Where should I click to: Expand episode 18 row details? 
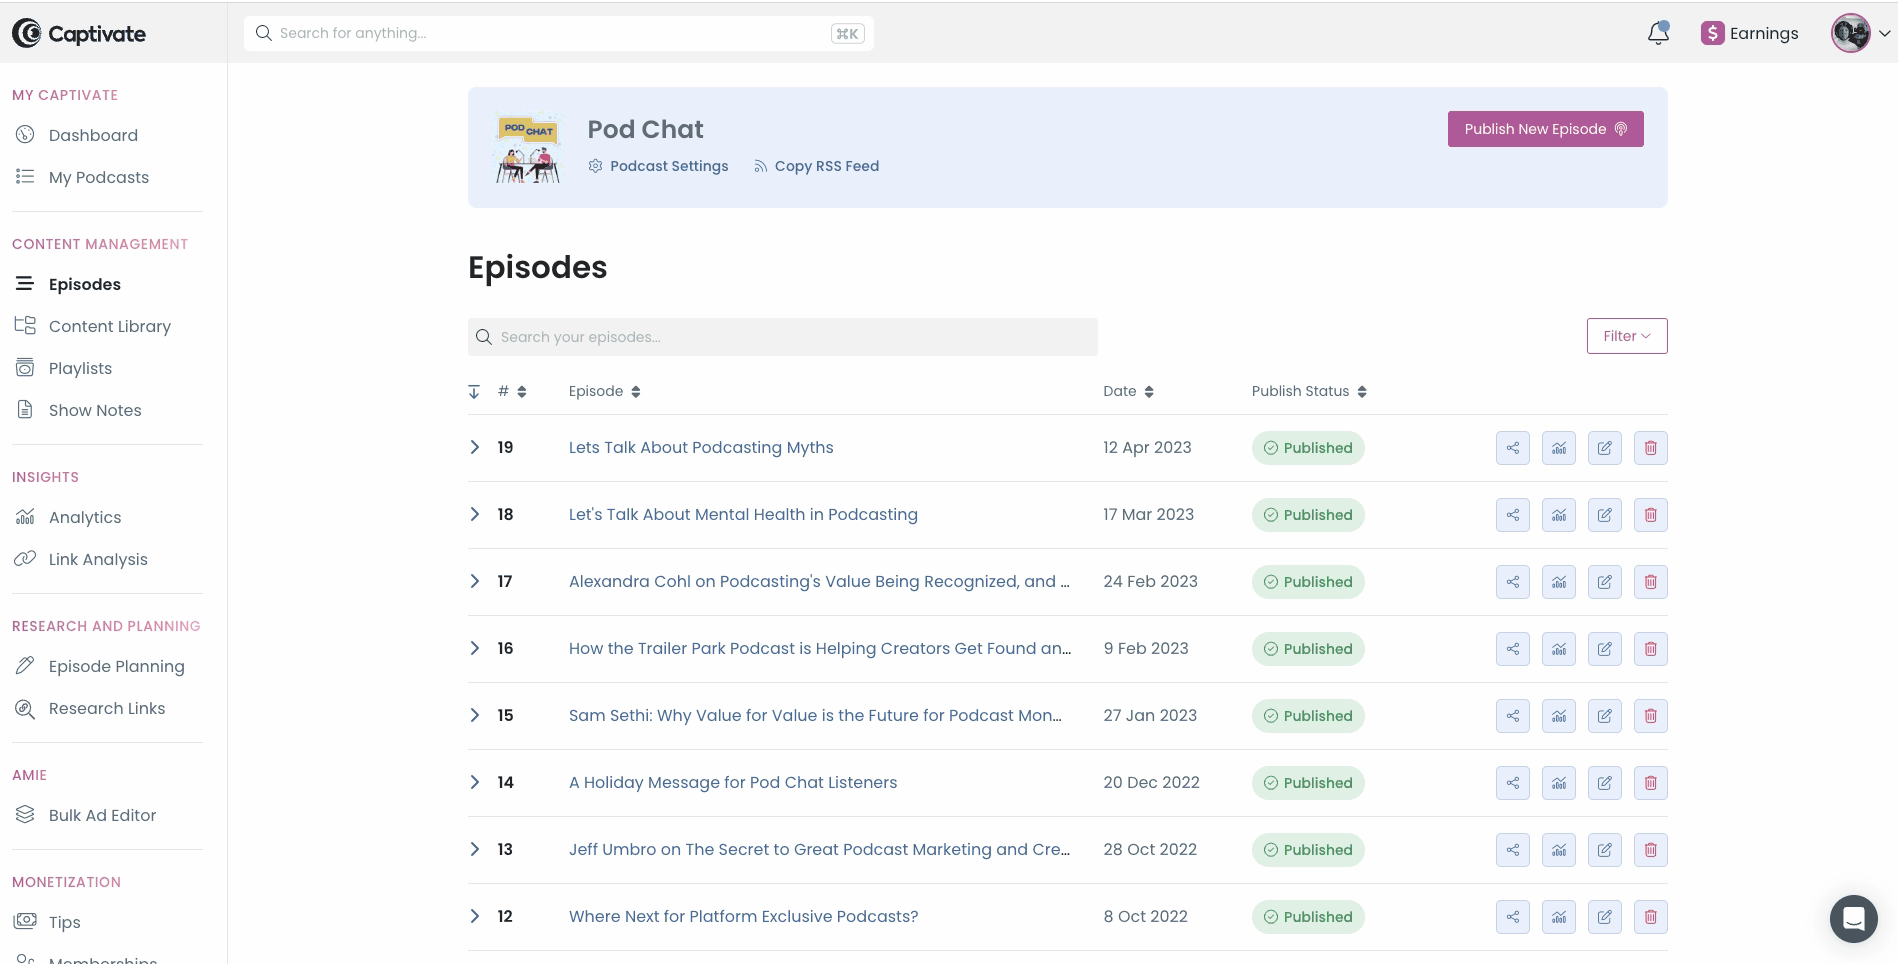475,514
